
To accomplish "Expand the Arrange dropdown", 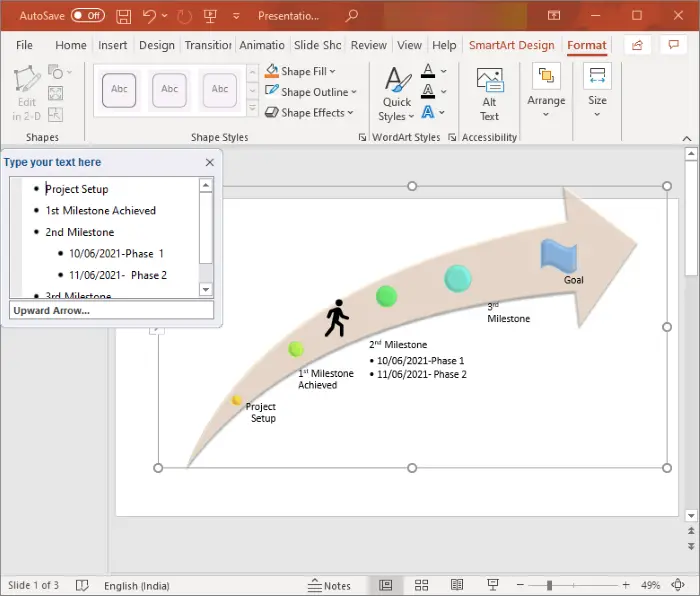I will (x=546, y=92).
